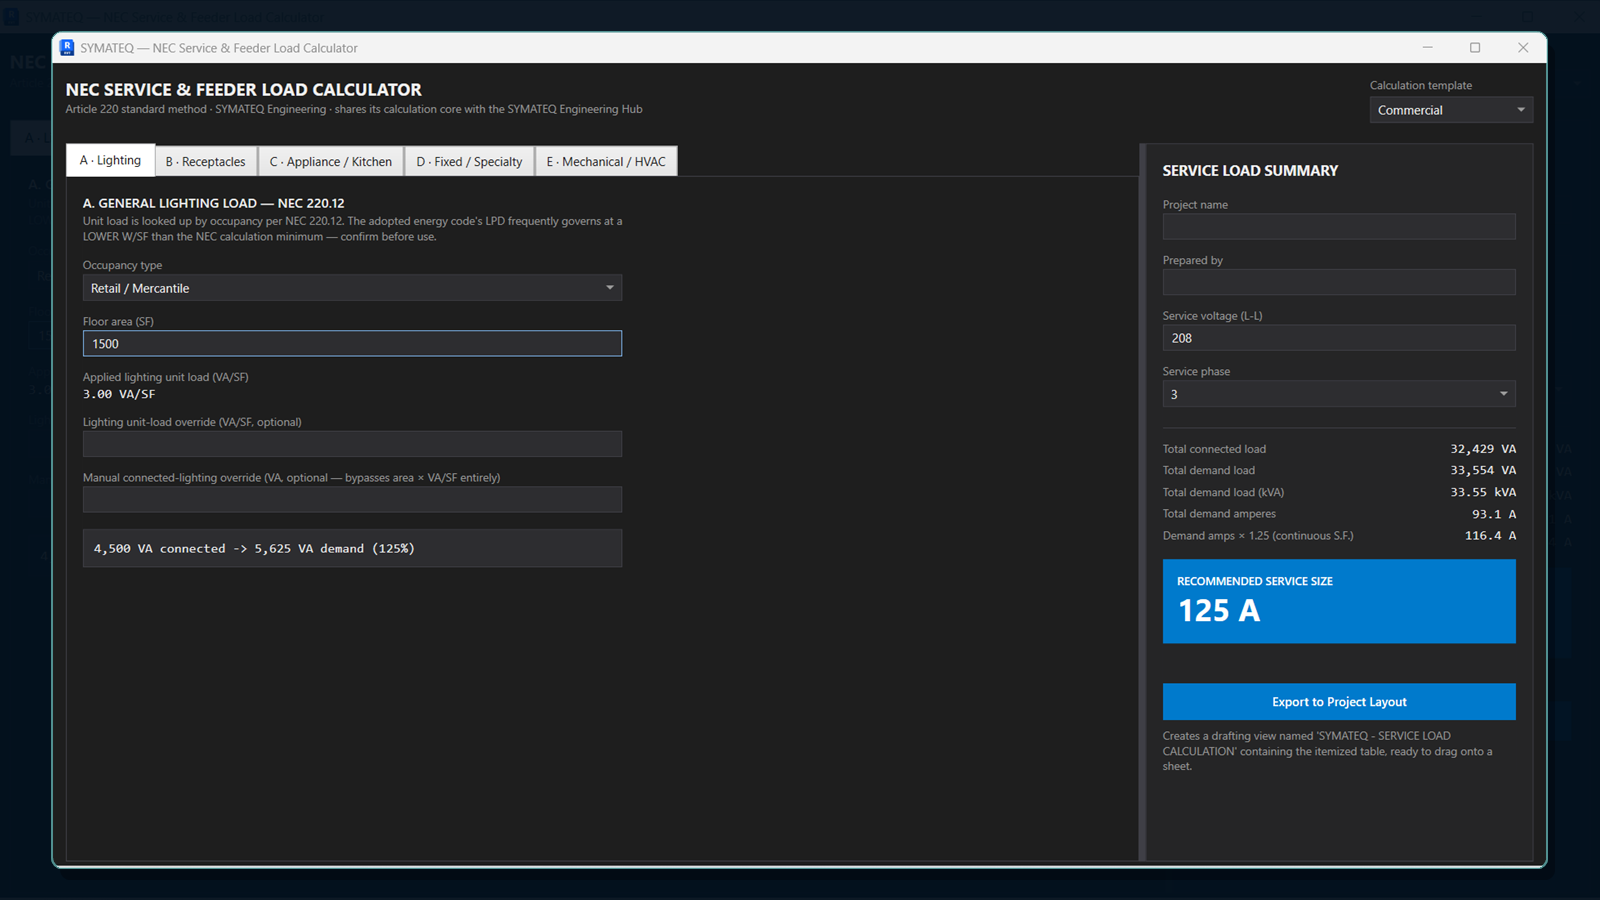Open the Service phase dropdown
Screen dimensions: 1600x900
pyautogui.click(x=1339, y=394)
